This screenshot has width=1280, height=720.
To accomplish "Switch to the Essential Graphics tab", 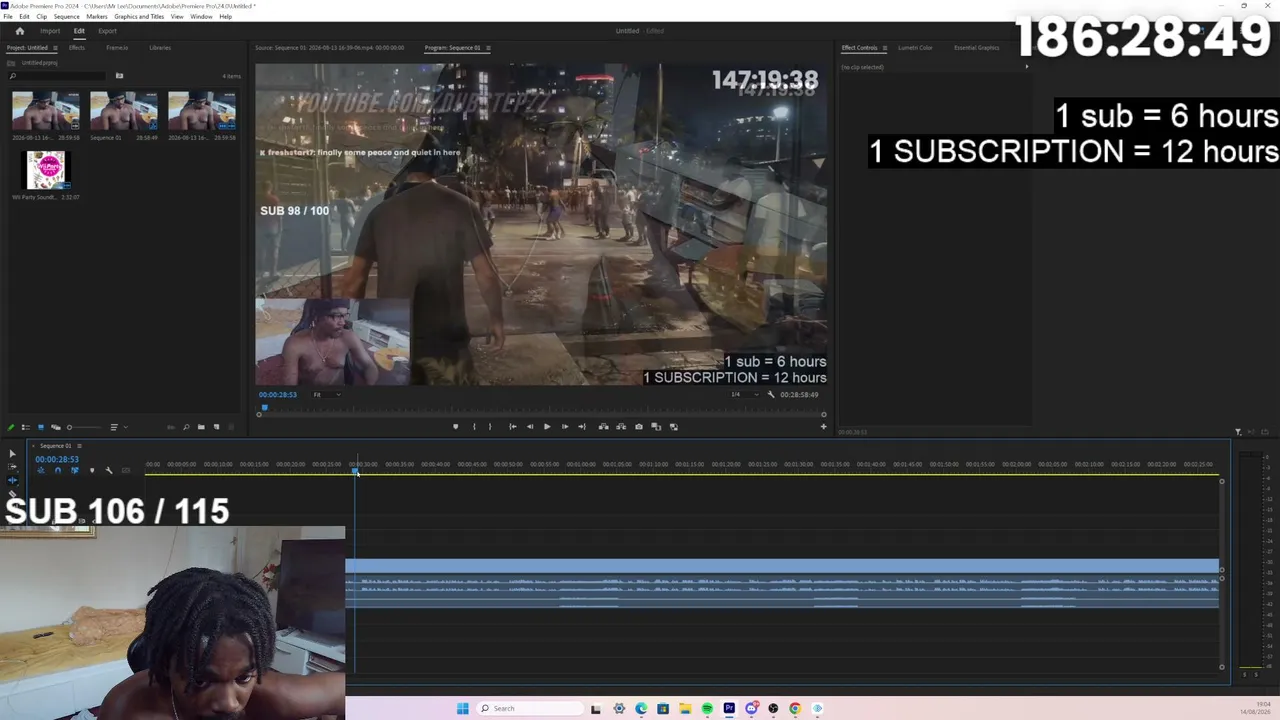I will click(x=976, y=48).
